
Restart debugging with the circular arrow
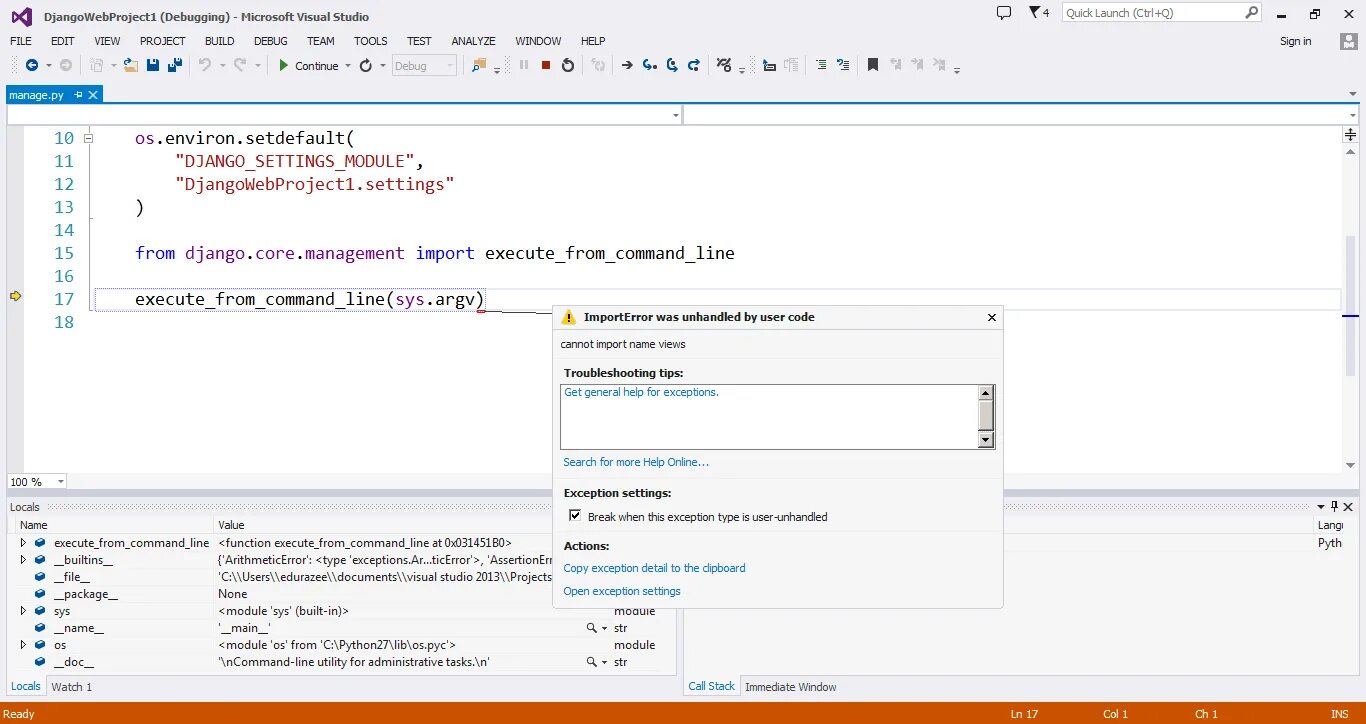568,65
